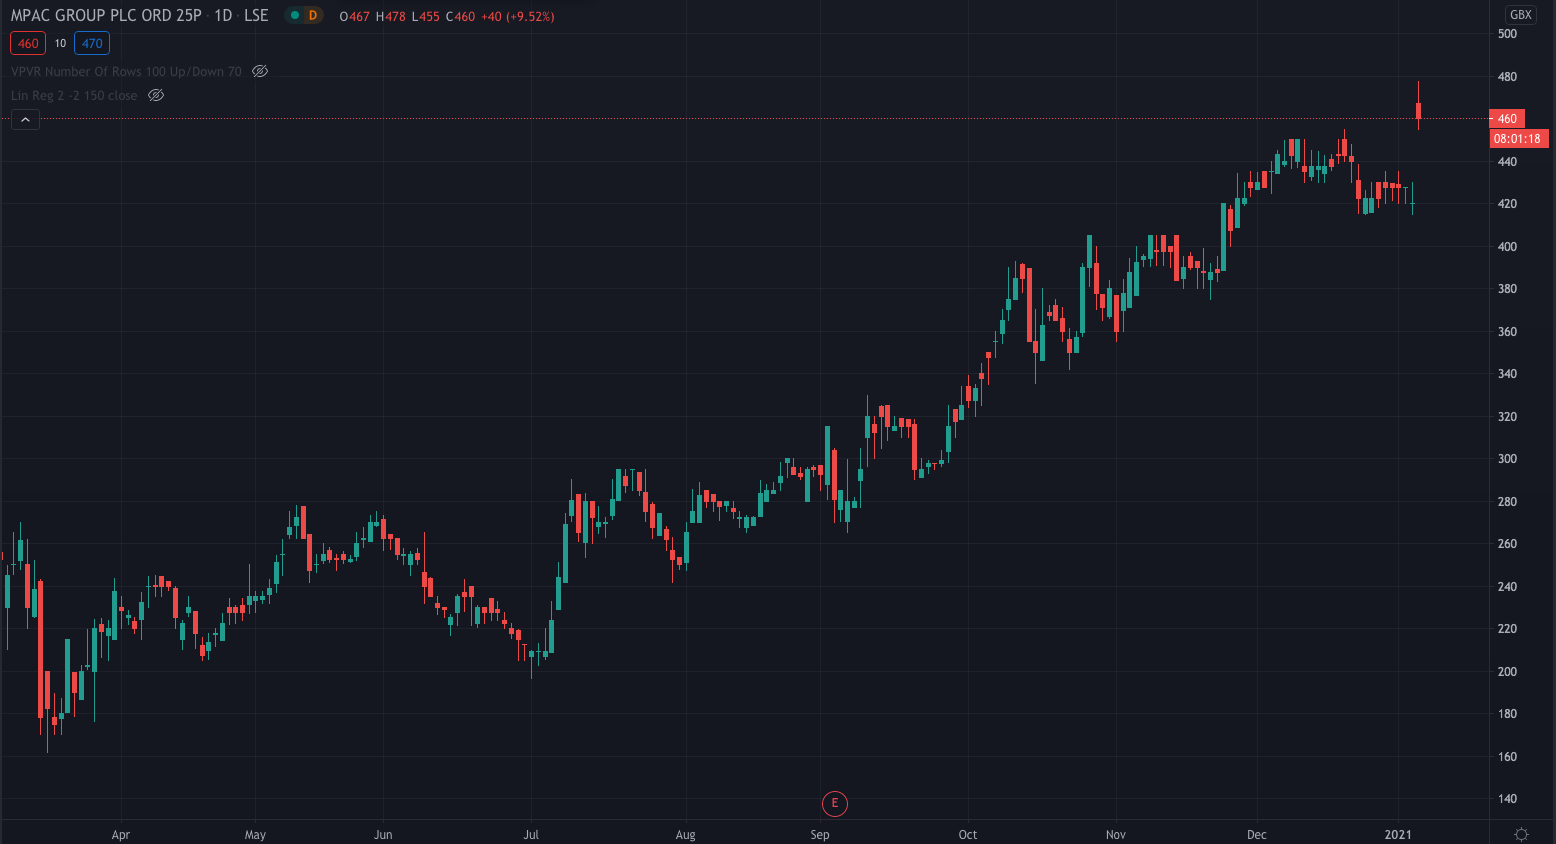Click the Jul label on the time axis
The width and height of the screenshot is (1556, 844).
coord(531,834)
